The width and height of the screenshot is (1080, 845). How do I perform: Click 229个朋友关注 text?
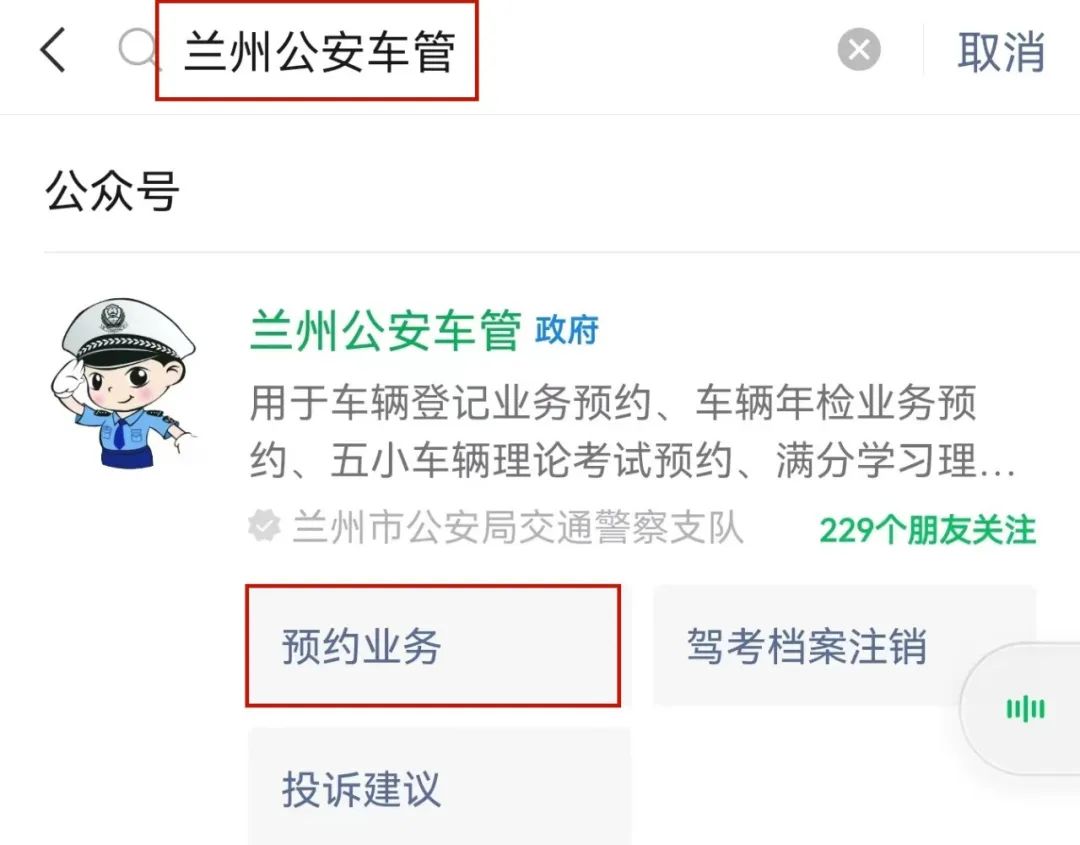(x=927, y=530)
